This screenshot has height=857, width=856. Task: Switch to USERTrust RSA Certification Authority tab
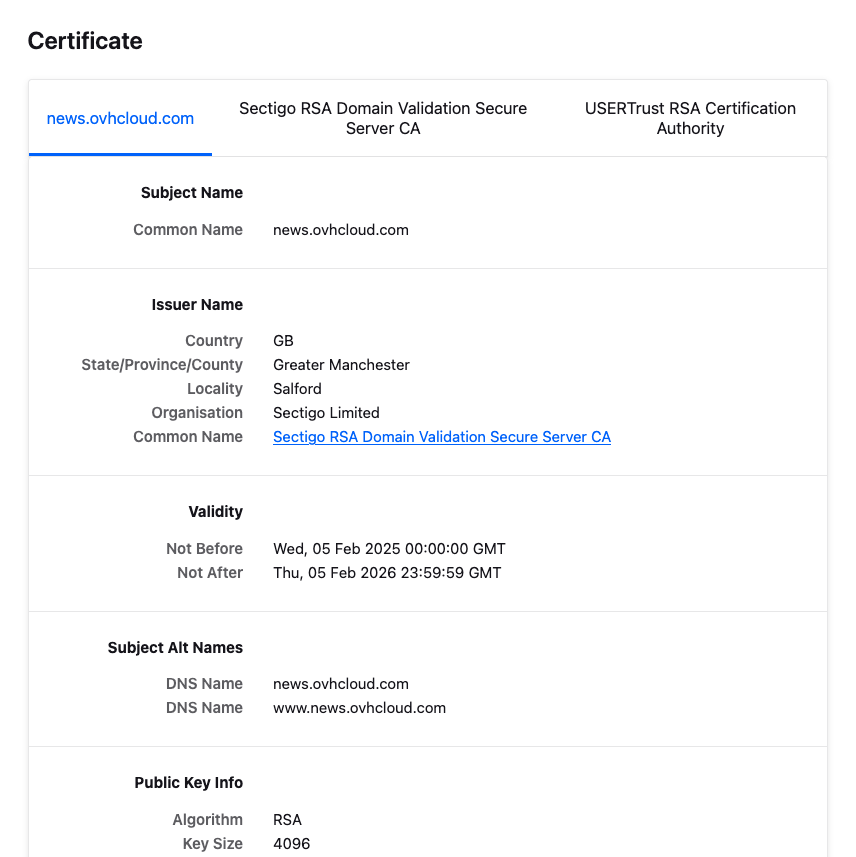(690, 118)
